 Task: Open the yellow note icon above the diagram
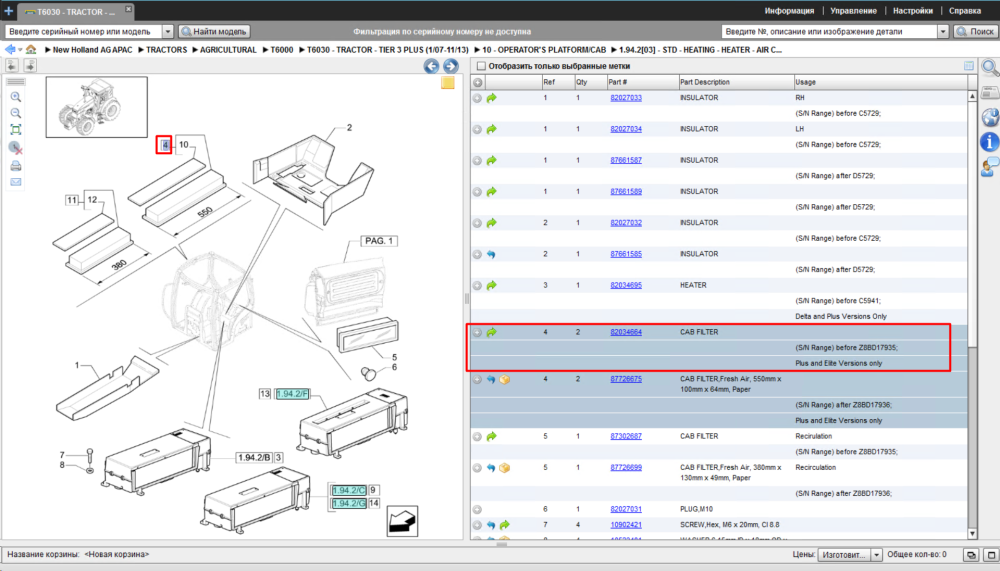pyautogui.click(x=448, y=83)
